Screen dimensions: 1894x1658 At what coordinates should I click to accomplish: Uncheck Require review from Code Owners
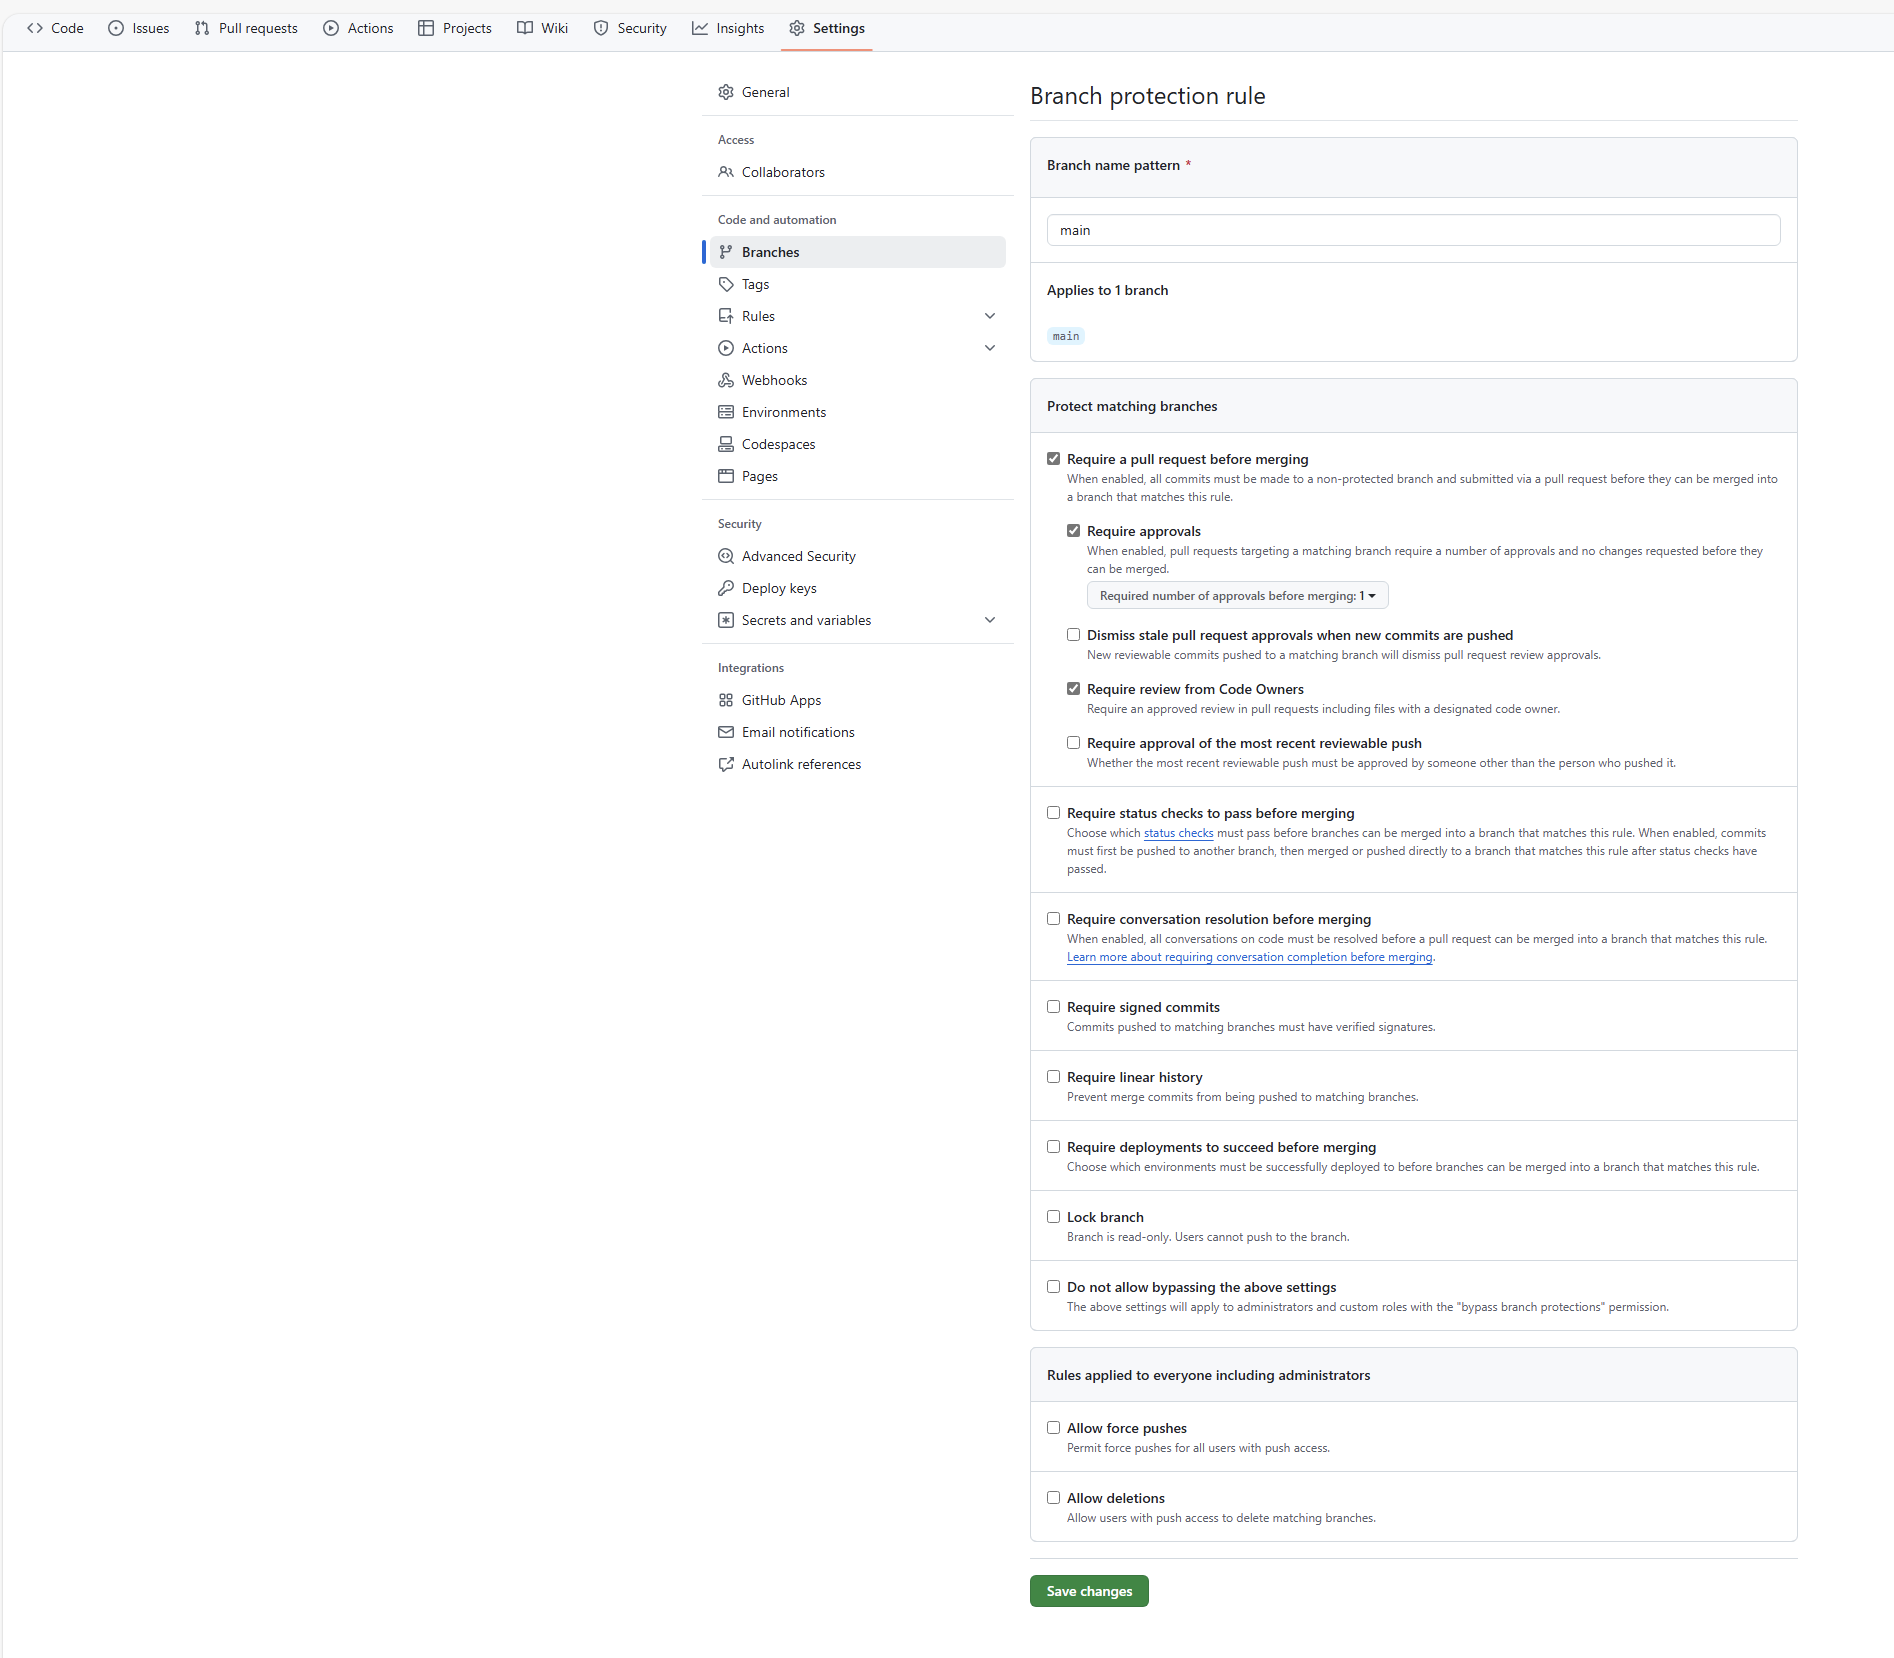tap(1073, 689)
